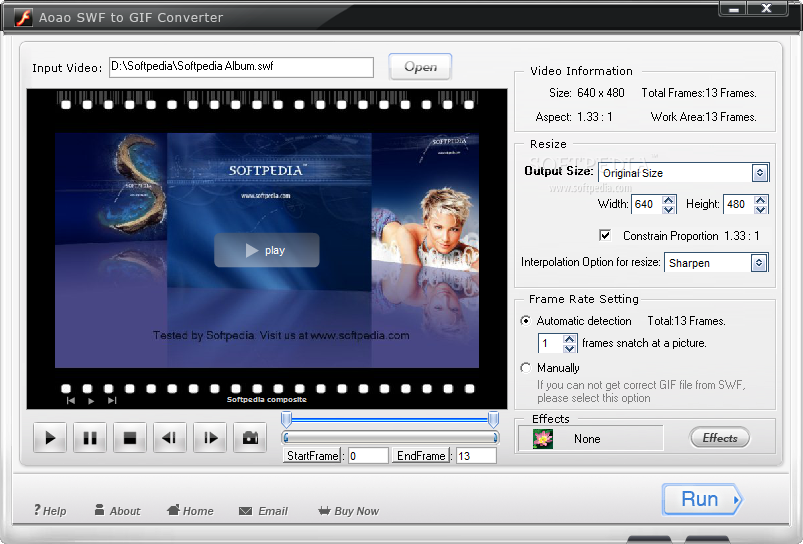Click the small play icon in preview
803x544 pixels.
(x=91, y=401)
